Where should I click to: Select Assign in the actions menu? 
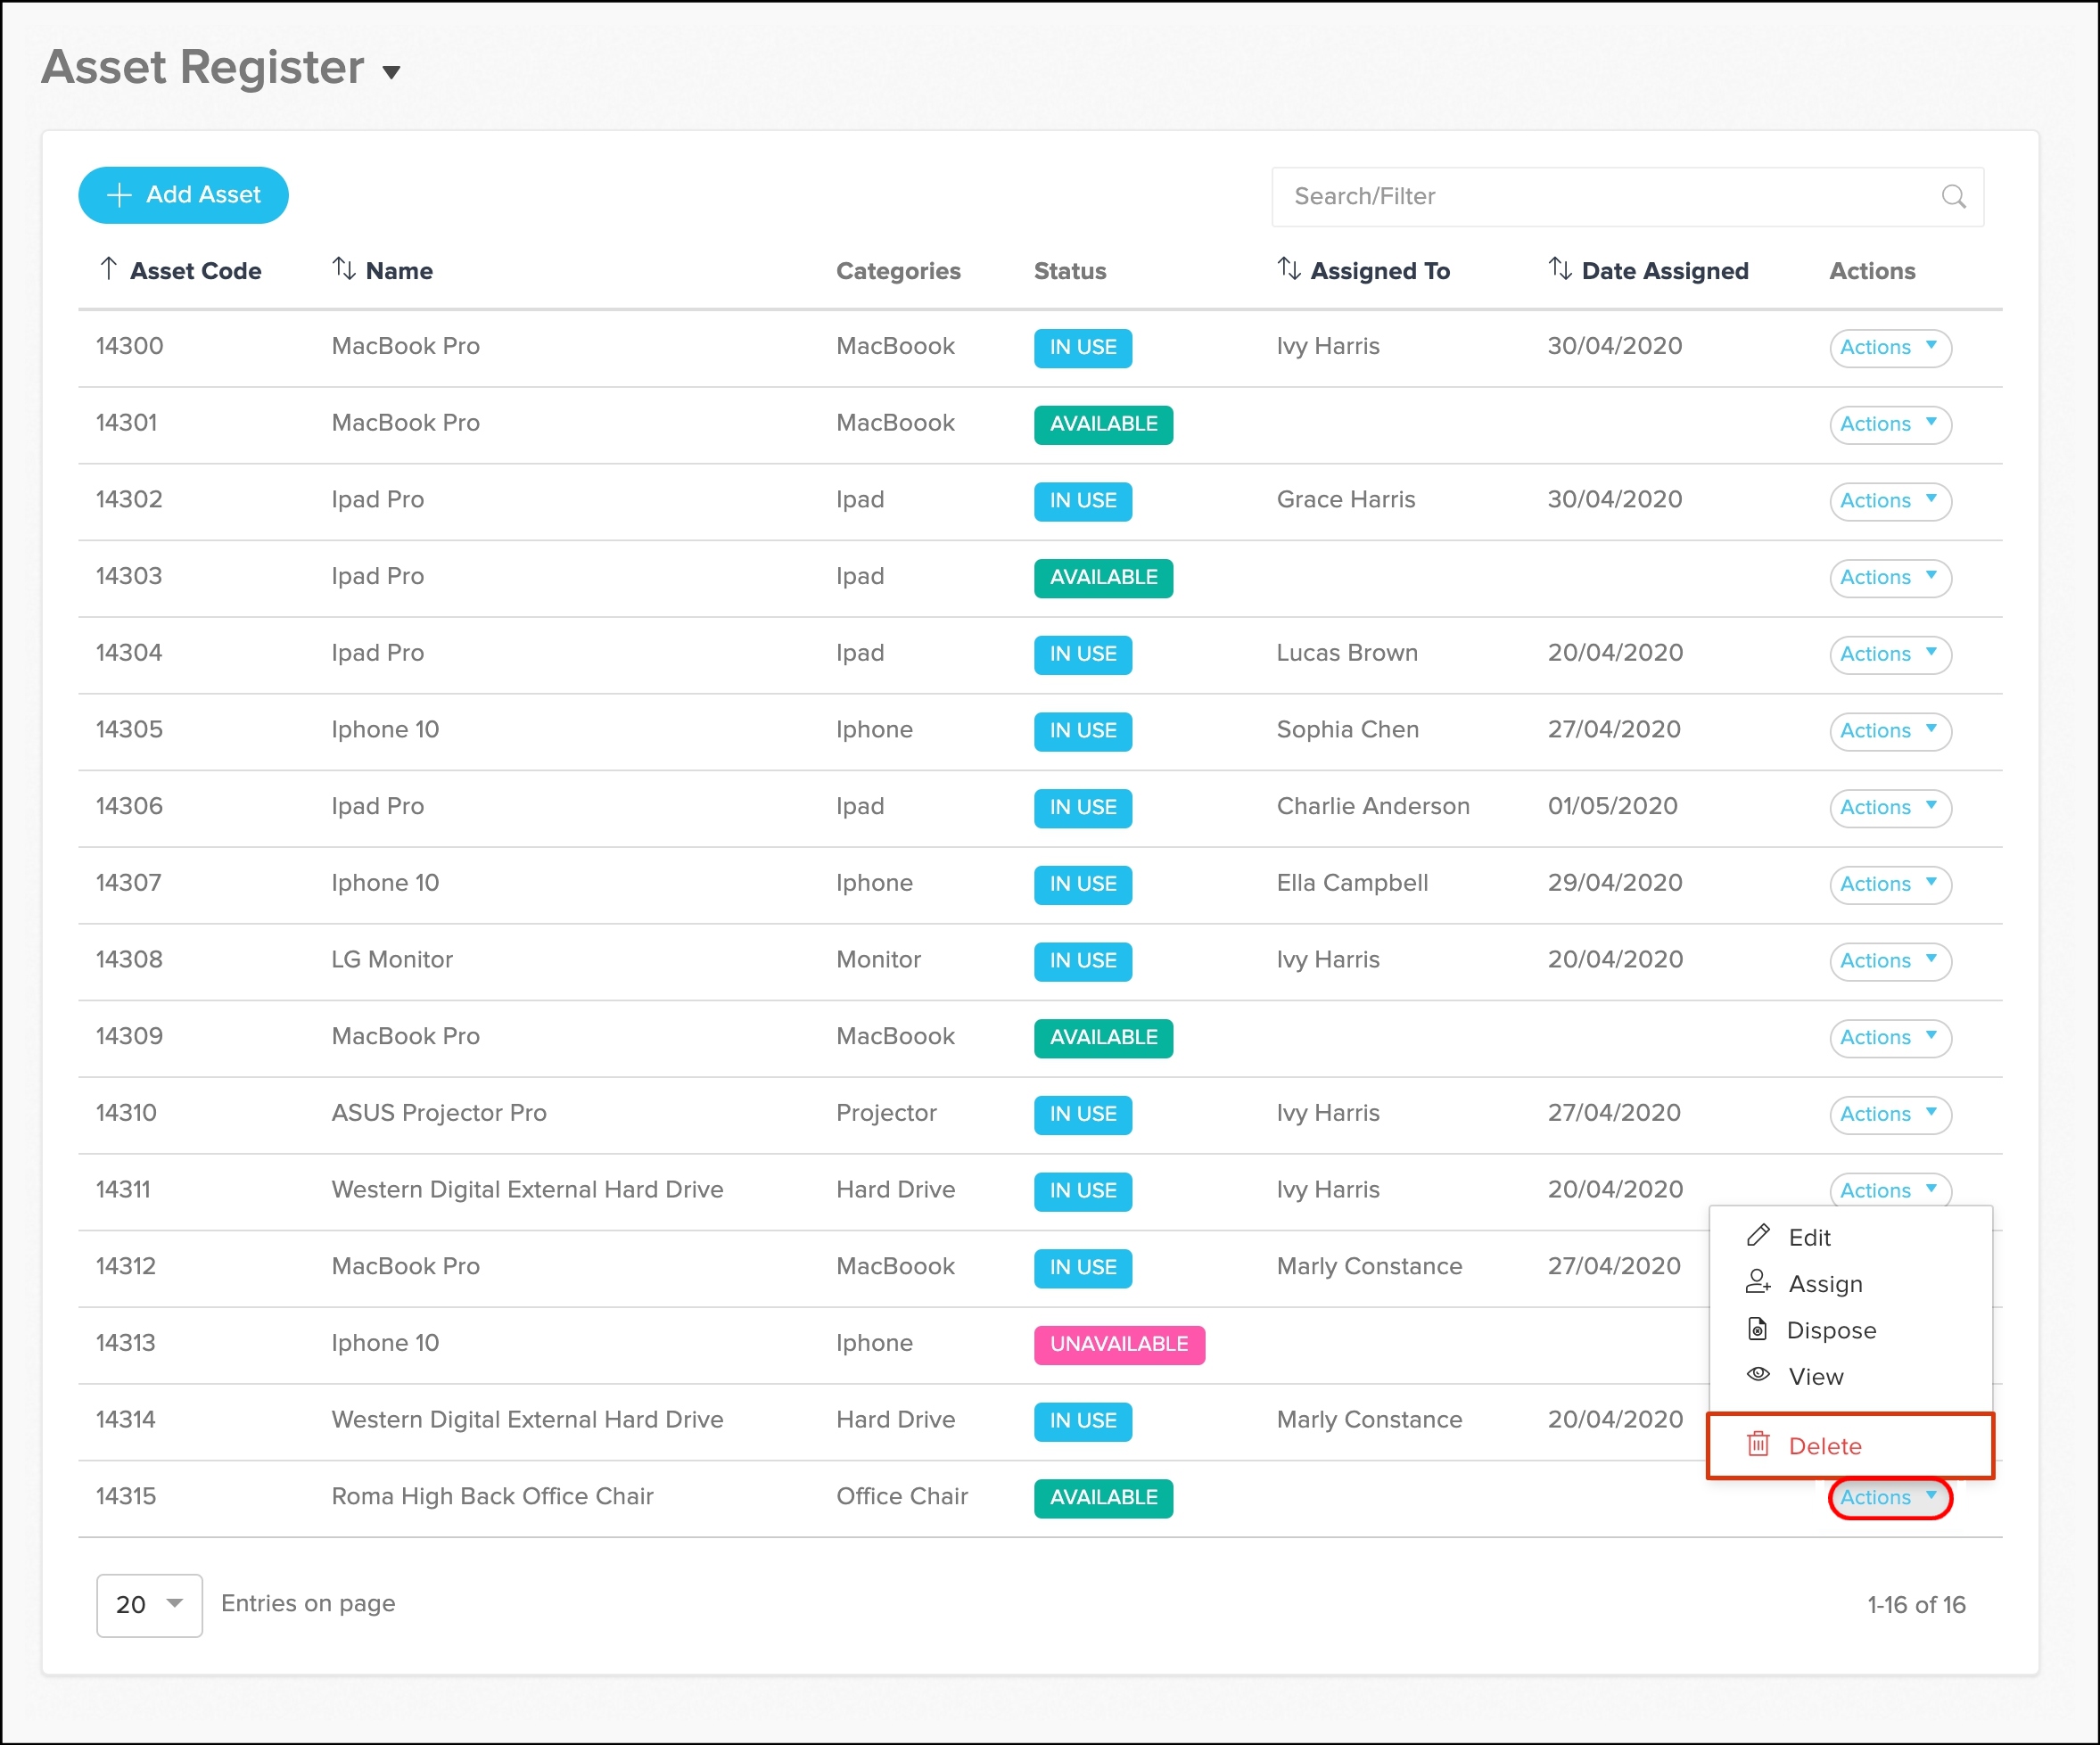1825,1283
